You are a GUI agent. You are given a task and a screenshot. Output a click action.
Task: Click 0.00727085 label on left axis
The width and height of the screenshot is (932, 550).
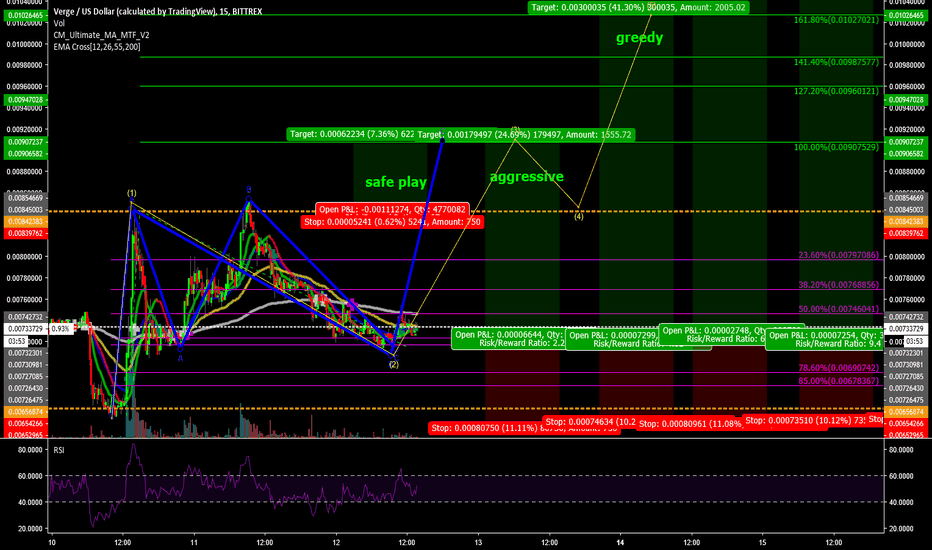coord(26,376)
